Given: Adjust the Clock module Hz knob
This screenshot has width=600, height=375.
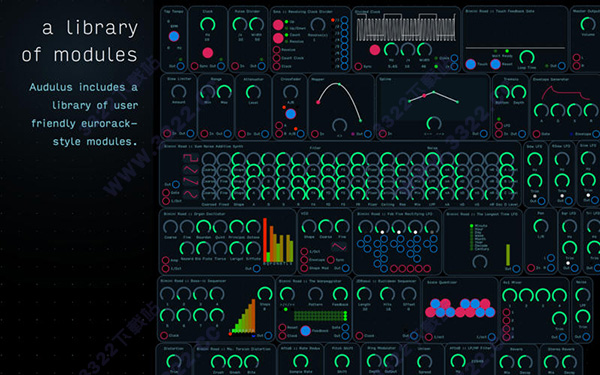Looking at the screenshot, I should click(x=208, y=25).
